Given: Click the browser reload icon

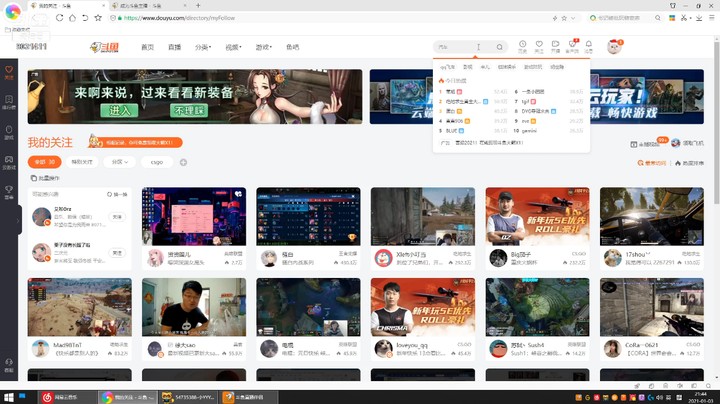Looking at the screenshot, I should [x=59, y=18].
